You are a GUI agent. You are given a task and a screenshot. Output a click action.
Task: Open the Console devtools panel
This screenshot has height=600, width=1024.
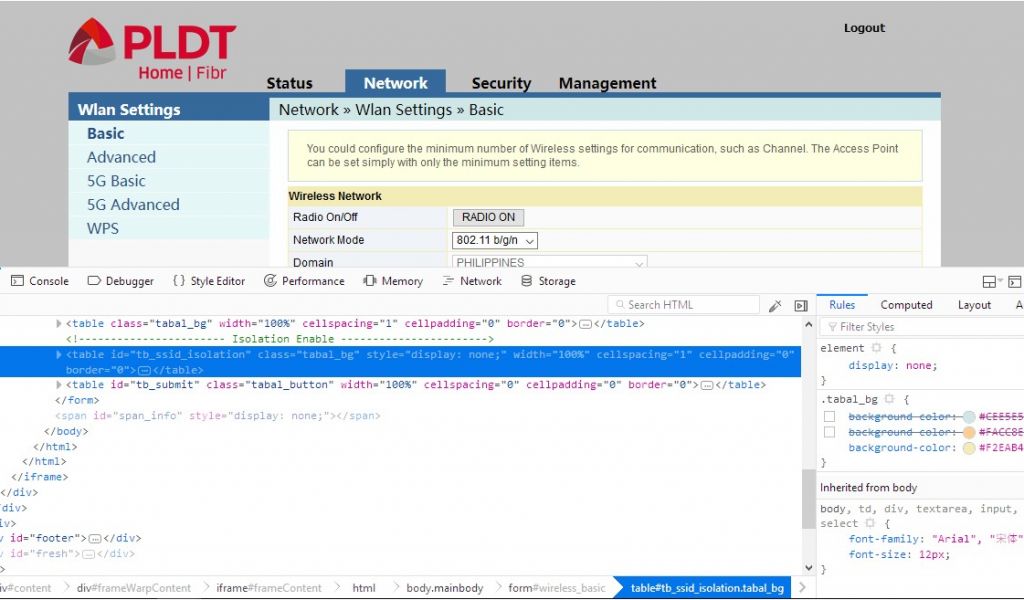[x=40, y=281]
